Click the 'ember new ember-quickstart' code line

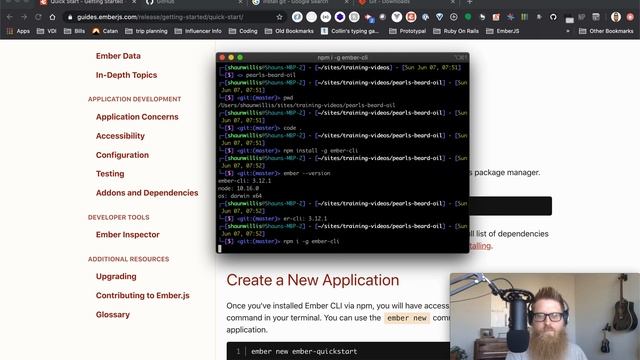[304, 351]
